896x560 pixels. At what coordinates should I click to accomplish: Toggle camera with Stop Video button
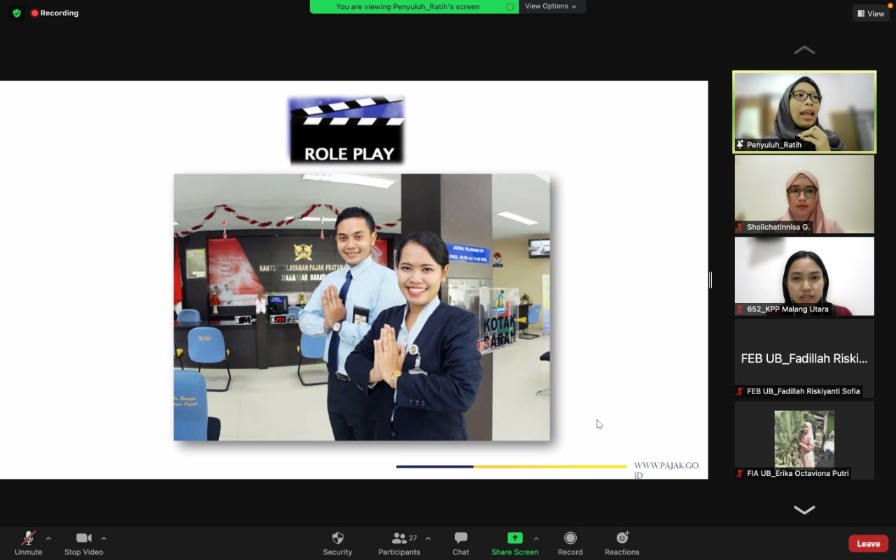coord(83,538)
